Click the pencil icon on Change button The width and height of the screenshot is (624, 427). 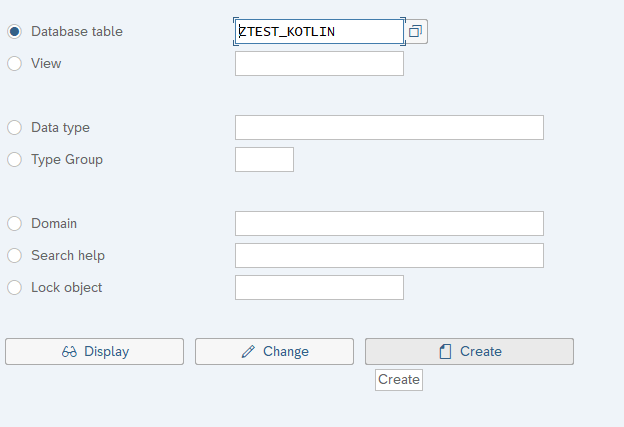coord(248,351)
